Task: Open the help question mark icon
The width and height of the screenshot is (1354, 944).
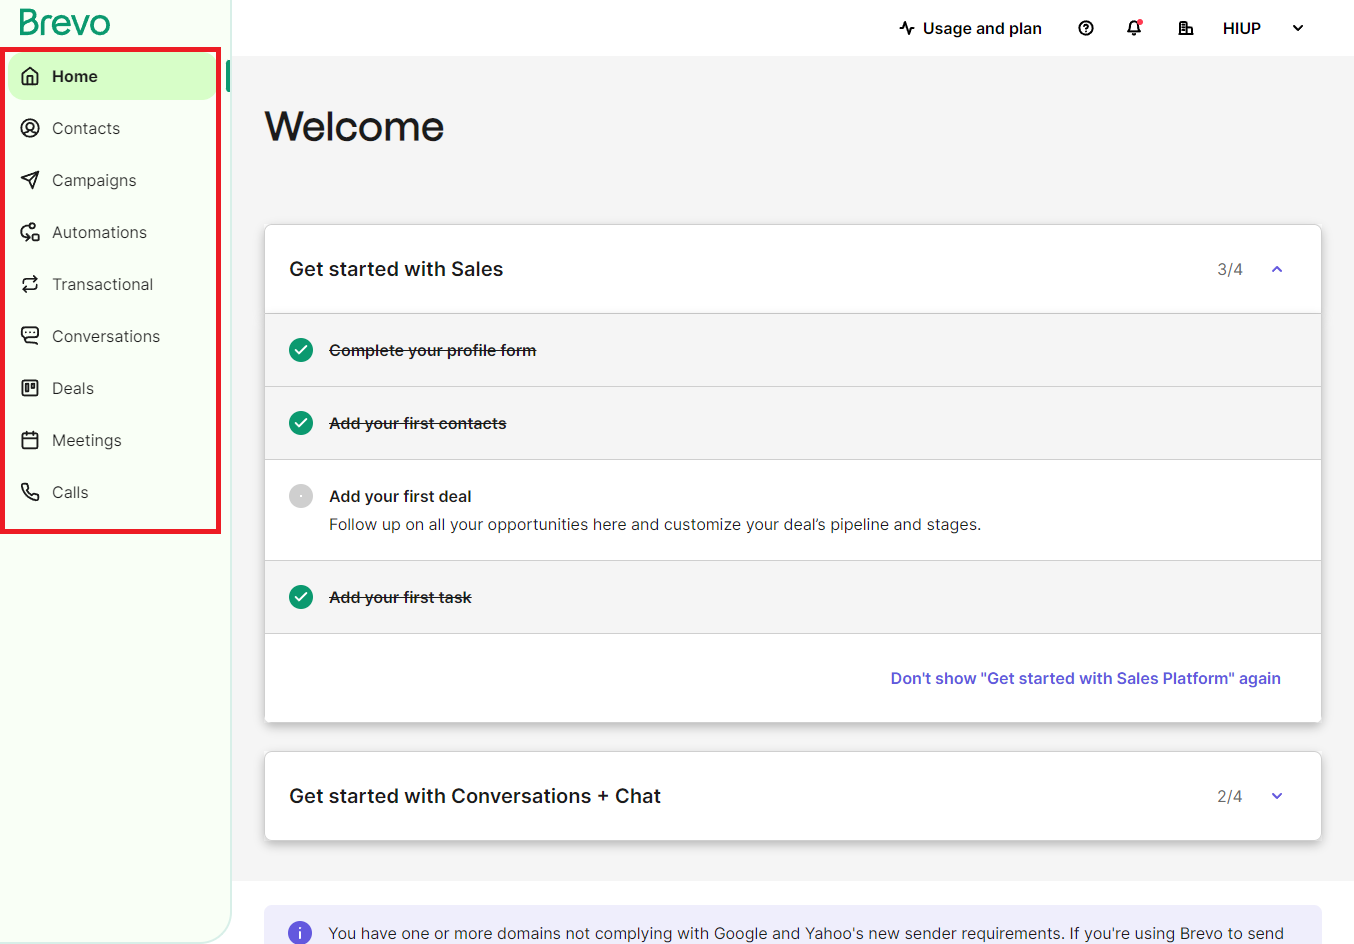Action: pyautogui.click(x=1086, y=28)
